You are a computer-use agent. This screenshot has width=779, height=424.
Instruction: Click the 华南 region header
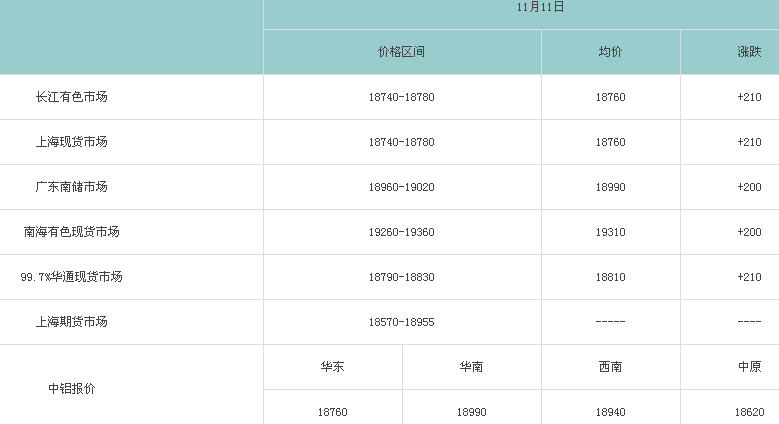click(x=472, y=367)
